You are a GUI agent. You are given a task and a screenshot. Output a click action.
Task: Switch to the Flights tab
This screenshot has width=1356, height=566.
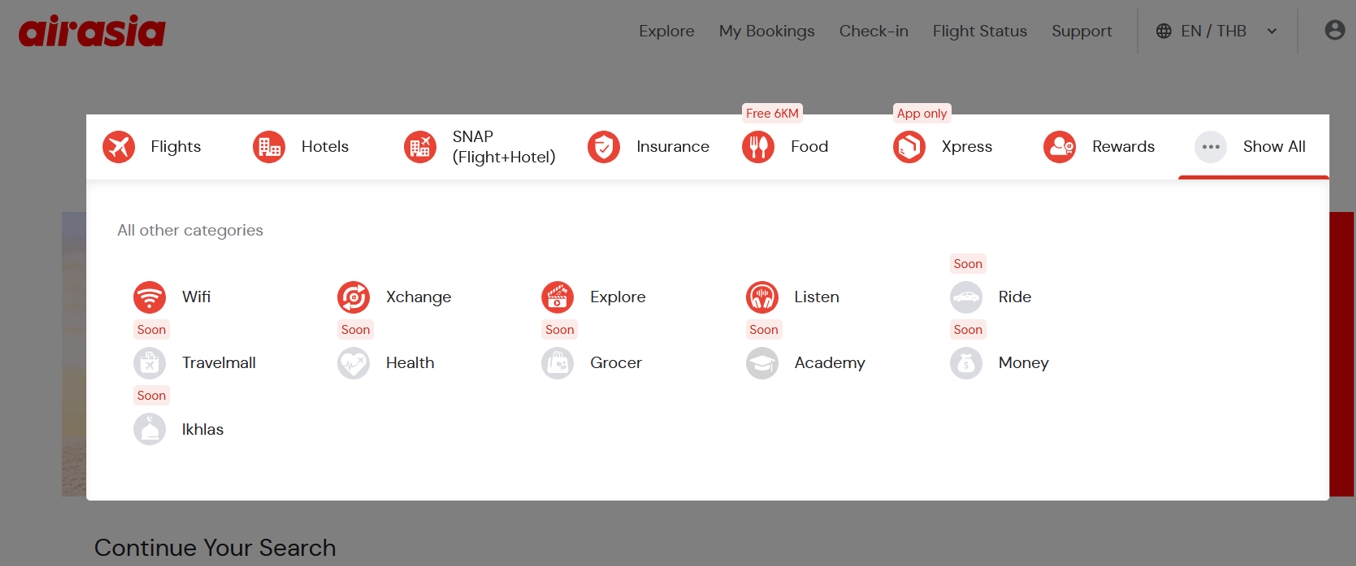coord(152,147)
